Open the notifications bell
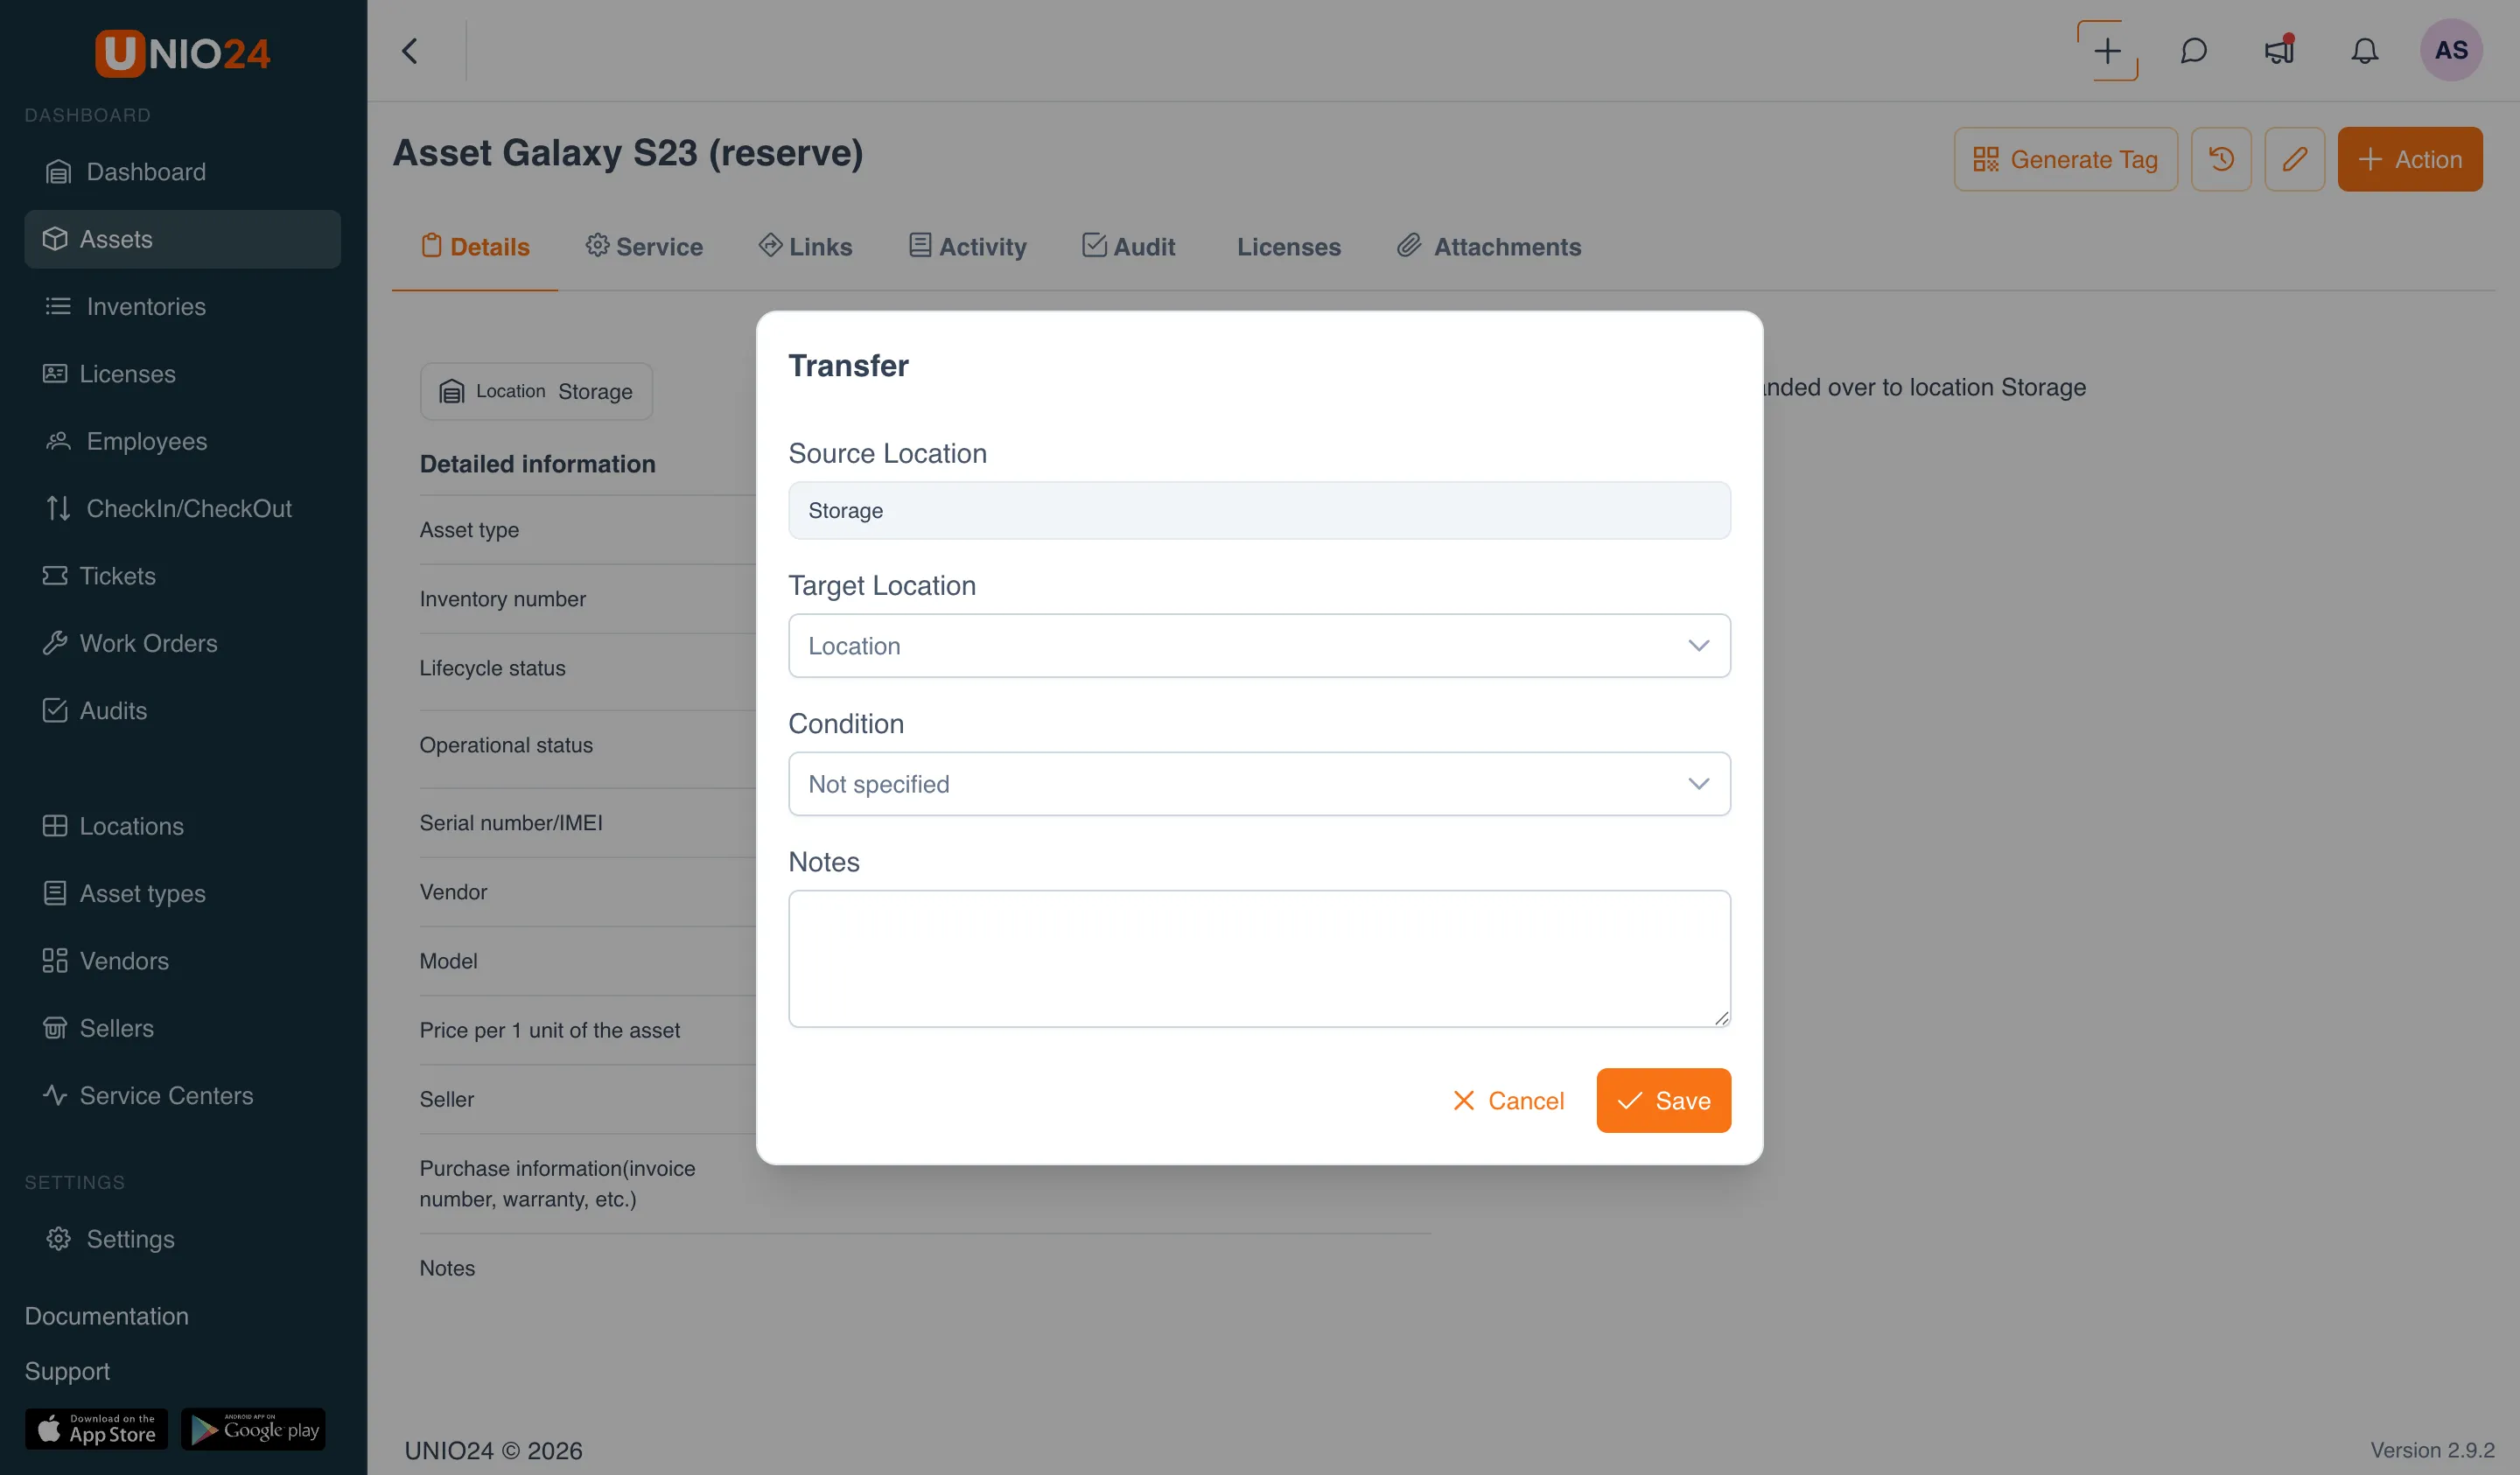 pos(2364,50)
